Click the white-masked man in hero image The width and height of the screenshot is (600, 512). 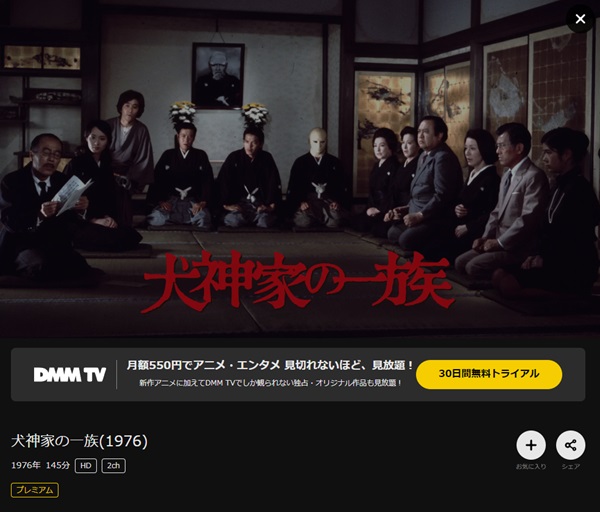pyautogui.click(x=317, y=178)
